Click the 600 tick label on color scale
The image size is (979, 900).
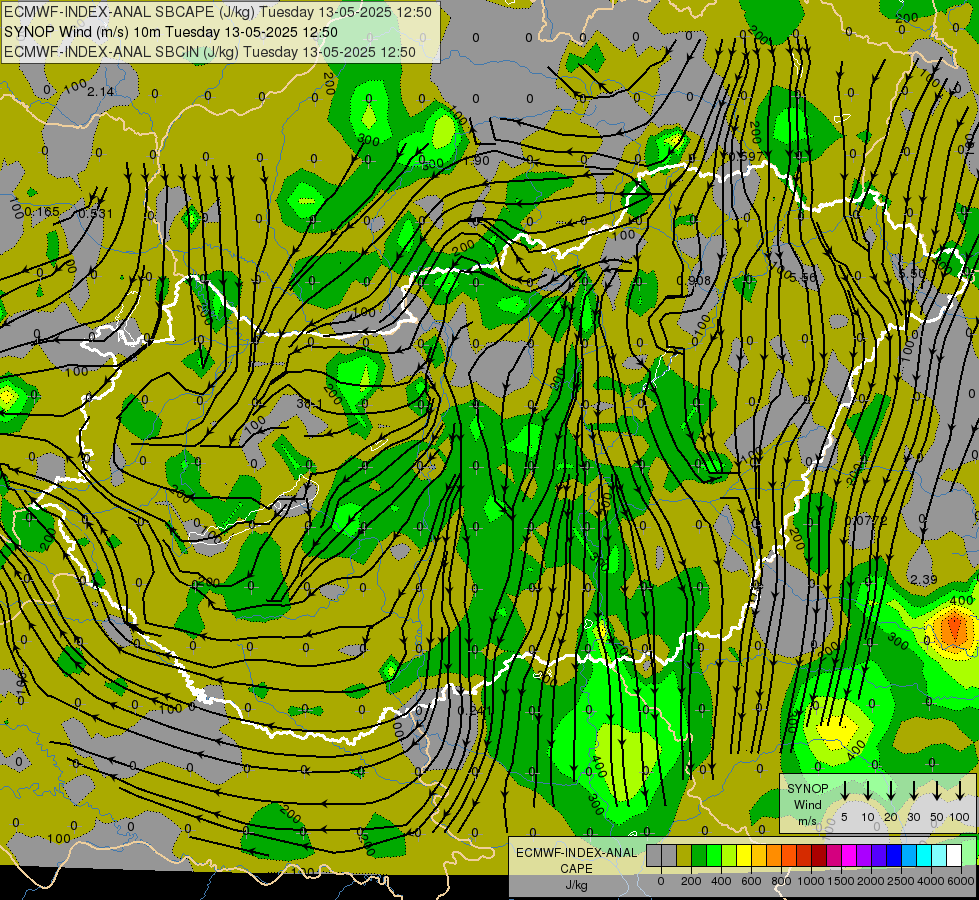pos(751,881)
